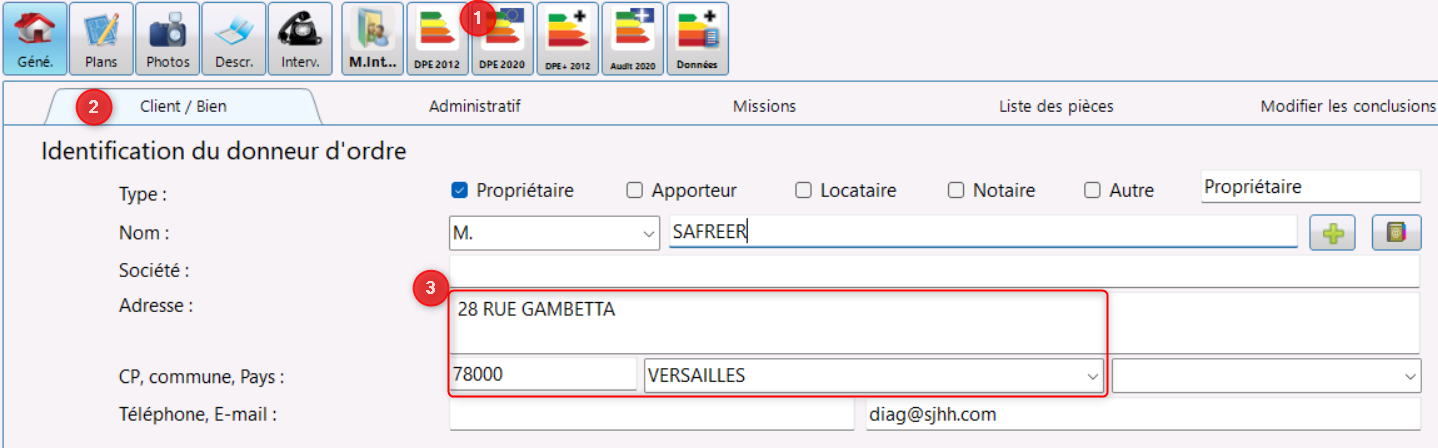Screen dimensions: 1438x448
Task: Open the Interv. telephone icon
Action: click(300, 39)
